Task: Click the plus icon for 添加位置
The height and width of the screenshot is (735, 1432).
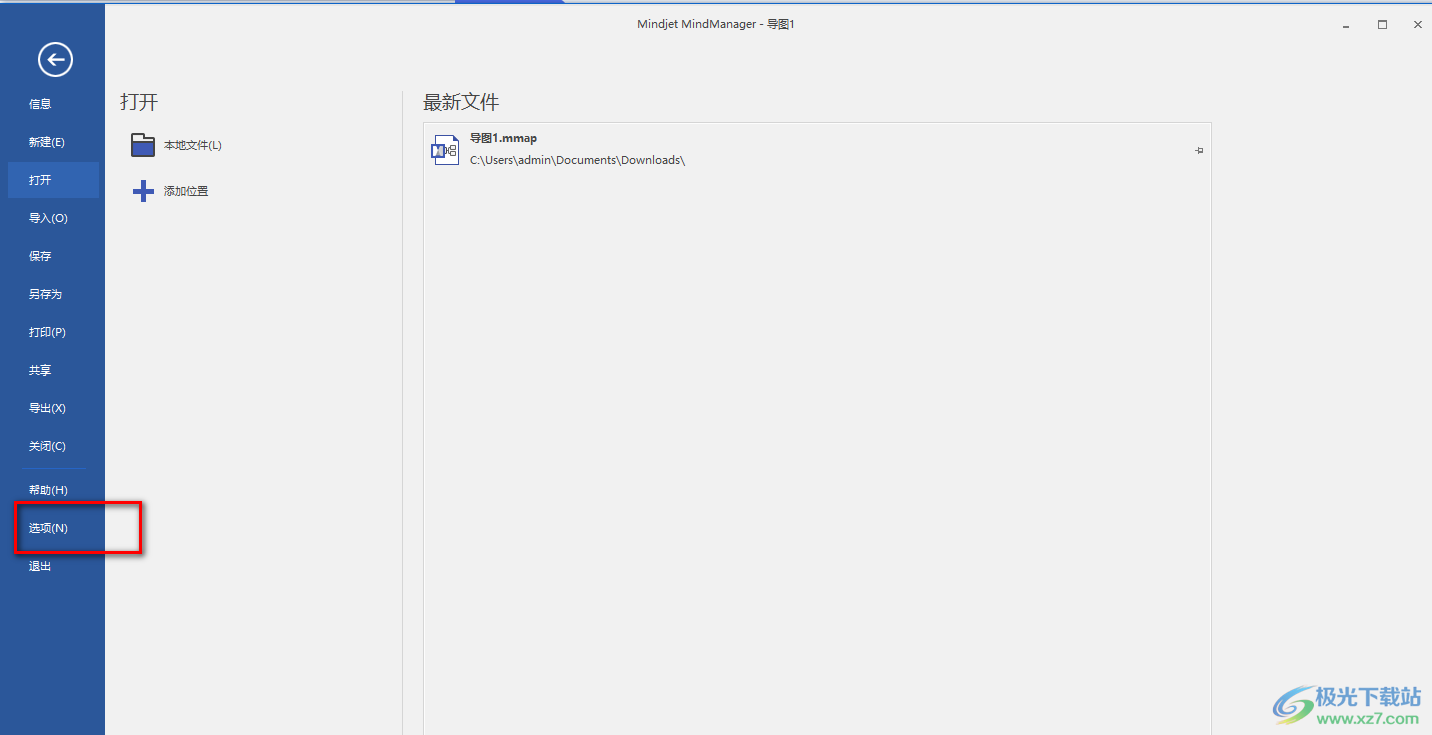Action: coord(143,191)
